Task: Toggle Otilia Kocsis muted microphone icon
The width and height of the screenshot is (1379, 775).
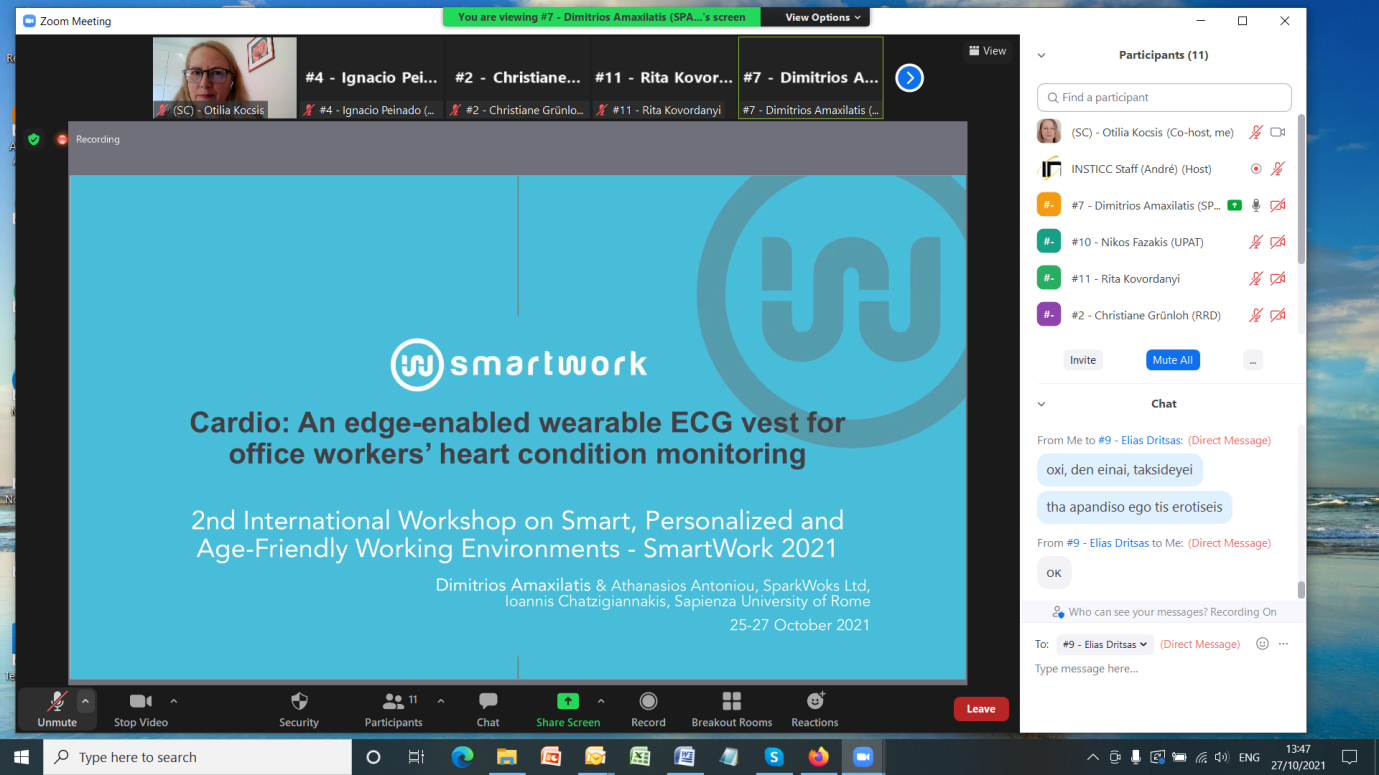Action: (1256, 132)
